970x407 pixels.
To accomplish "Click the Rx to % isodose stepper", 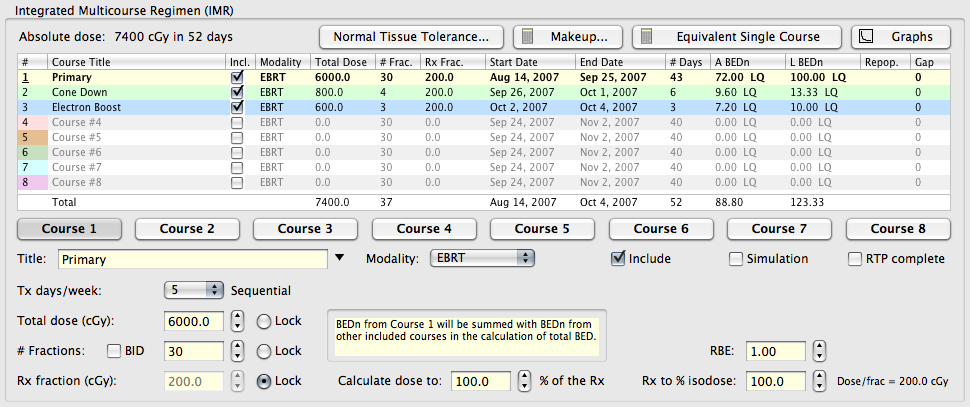I will (819, 381).
